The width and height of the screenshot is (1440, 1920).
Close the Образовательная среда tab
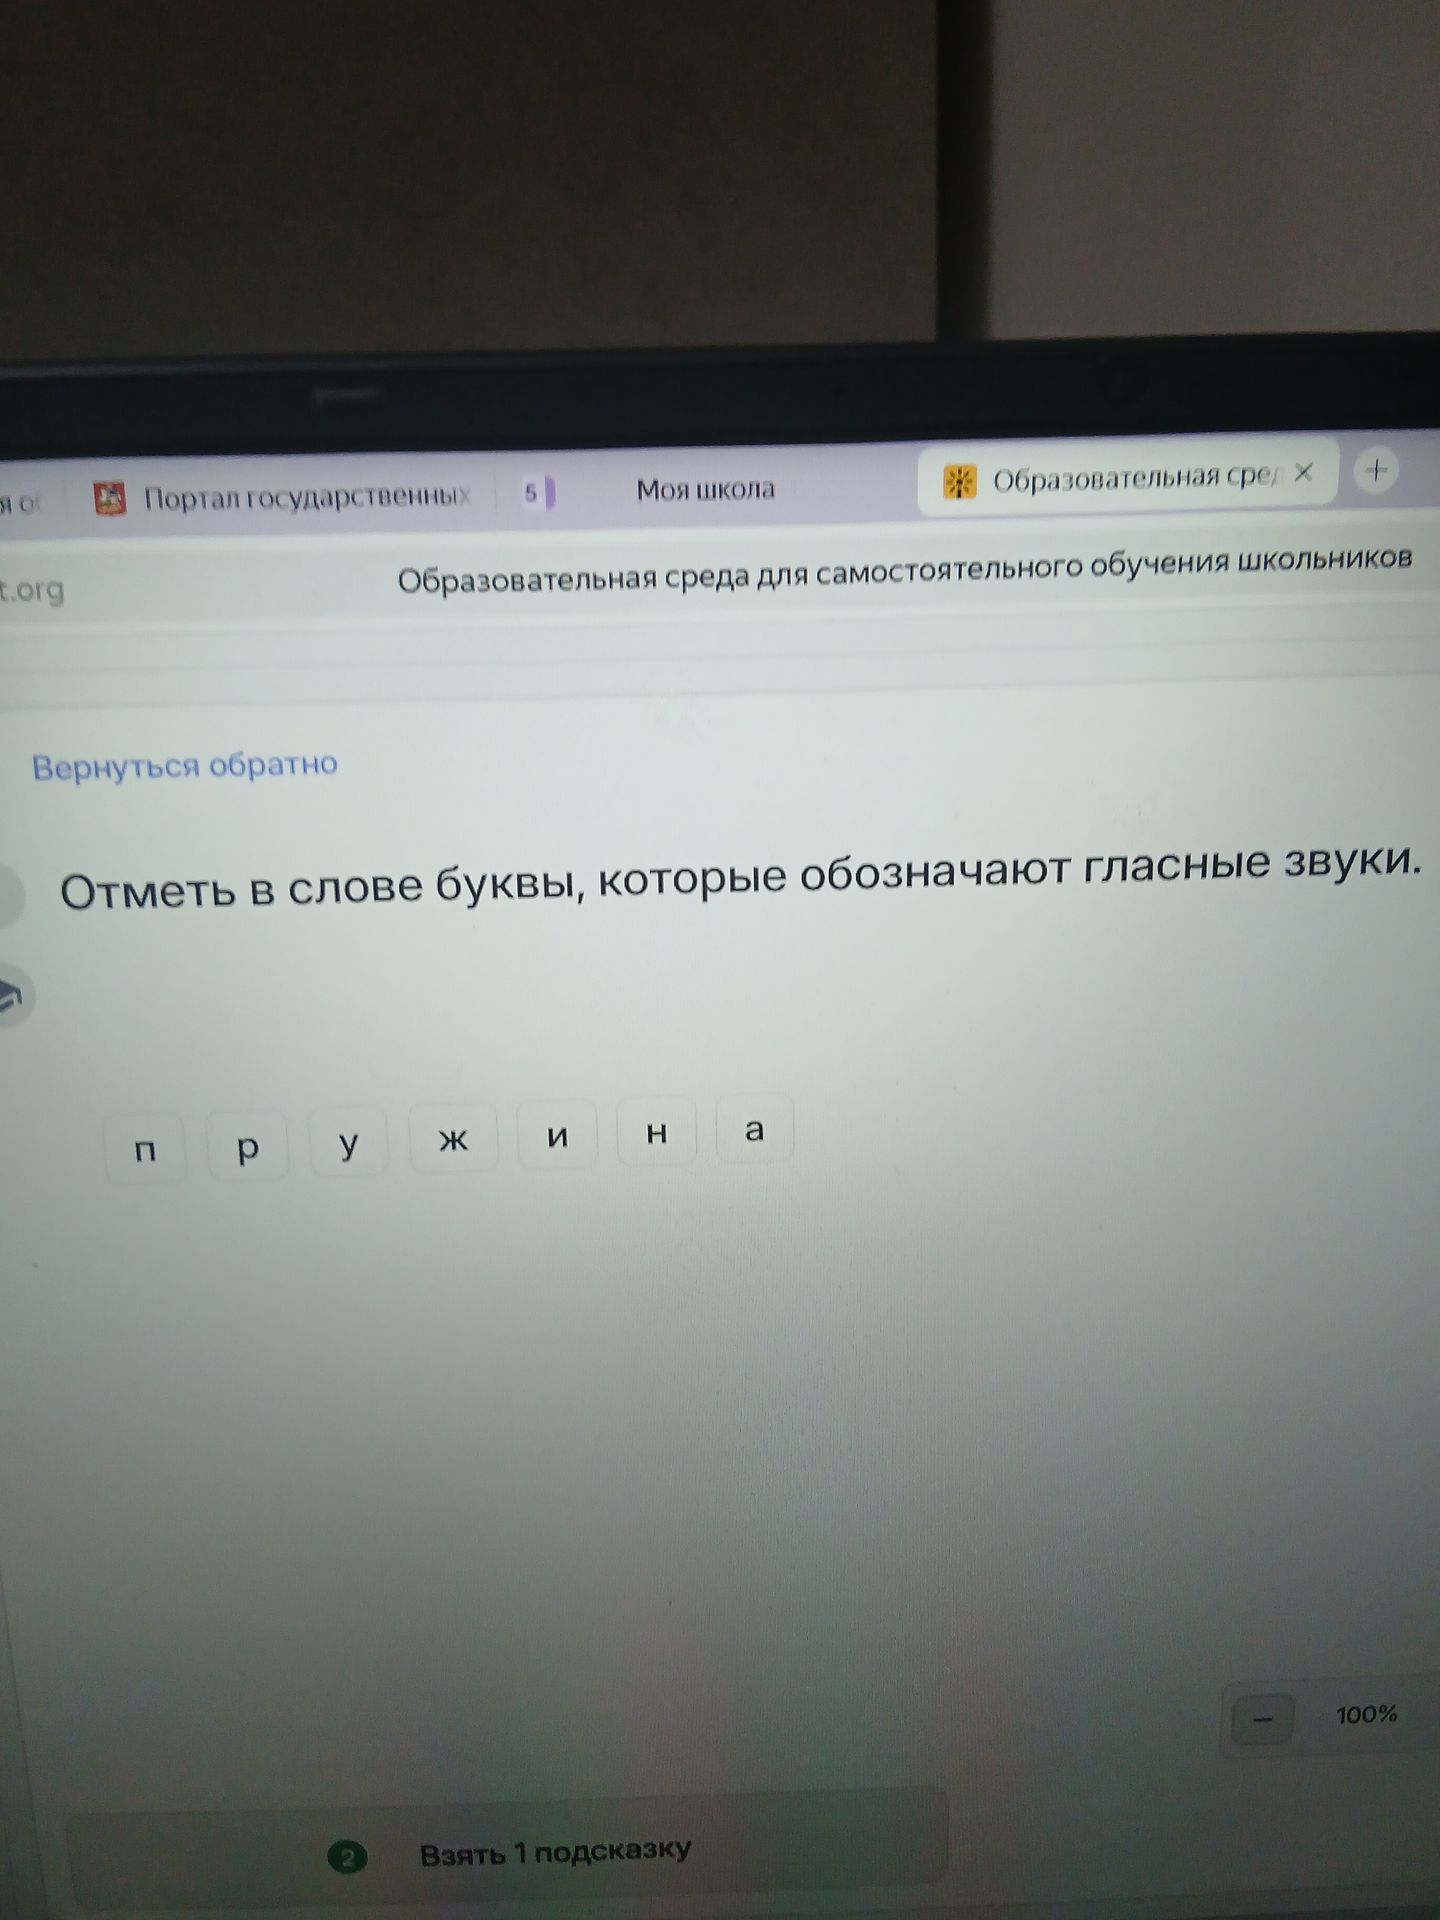[x=1303, y=472]
